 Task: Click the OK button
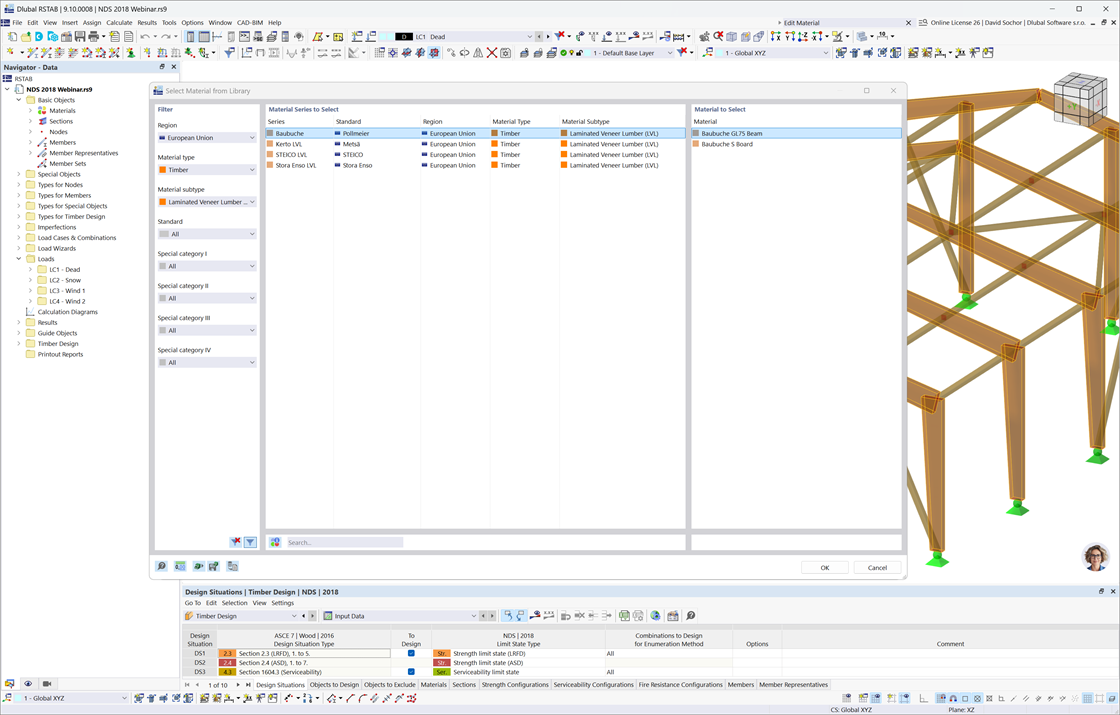click(824, 567)
